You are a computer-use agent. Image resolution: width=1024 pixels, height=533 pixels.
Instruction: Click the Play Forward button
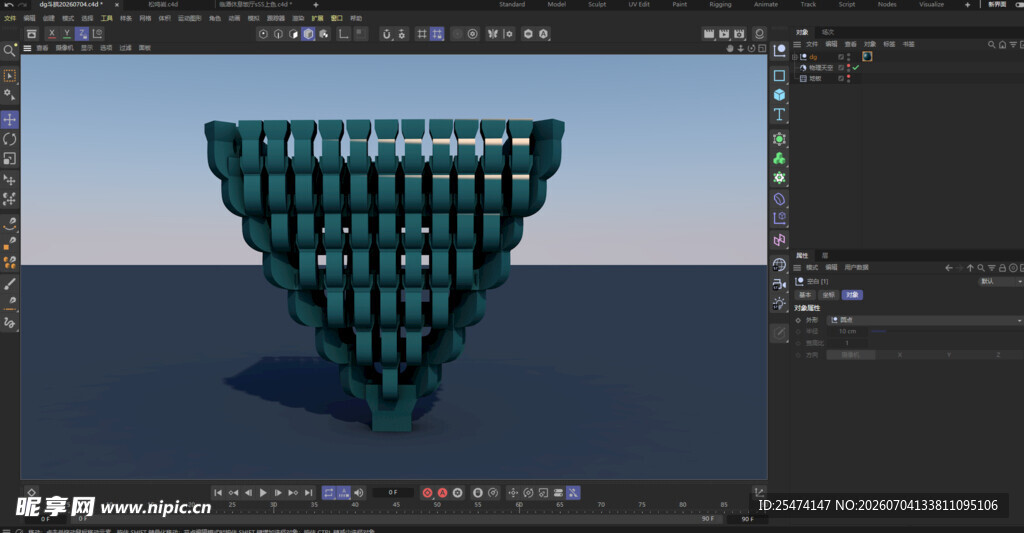coord(263,493)
